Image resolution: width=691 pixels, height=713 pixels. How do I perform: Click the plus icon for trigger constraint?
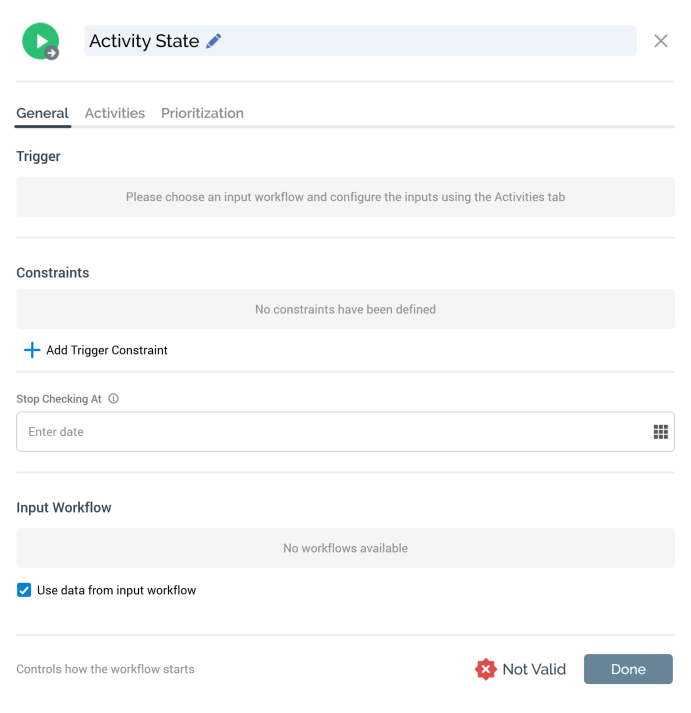tap(32, 350)
